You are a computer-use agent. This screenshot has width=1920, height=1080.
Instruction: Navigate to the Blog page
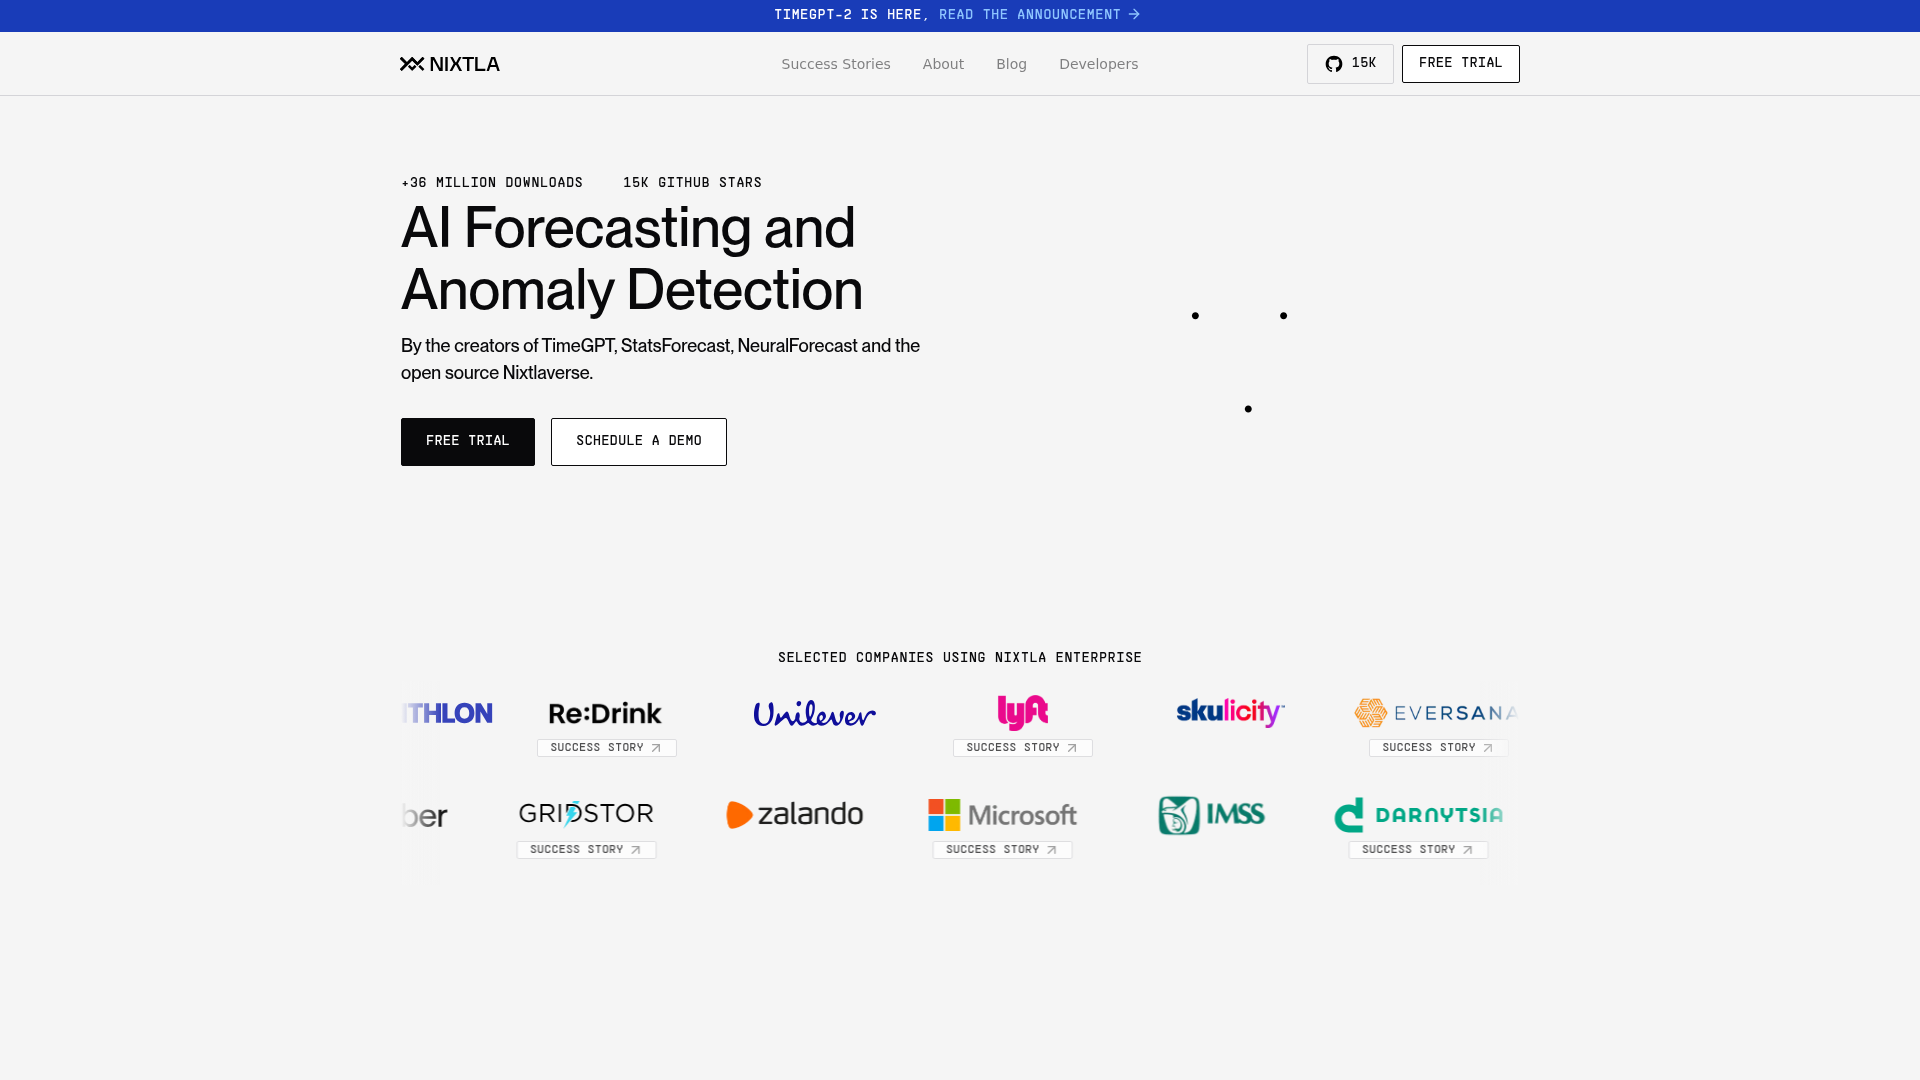(1011, 63)
